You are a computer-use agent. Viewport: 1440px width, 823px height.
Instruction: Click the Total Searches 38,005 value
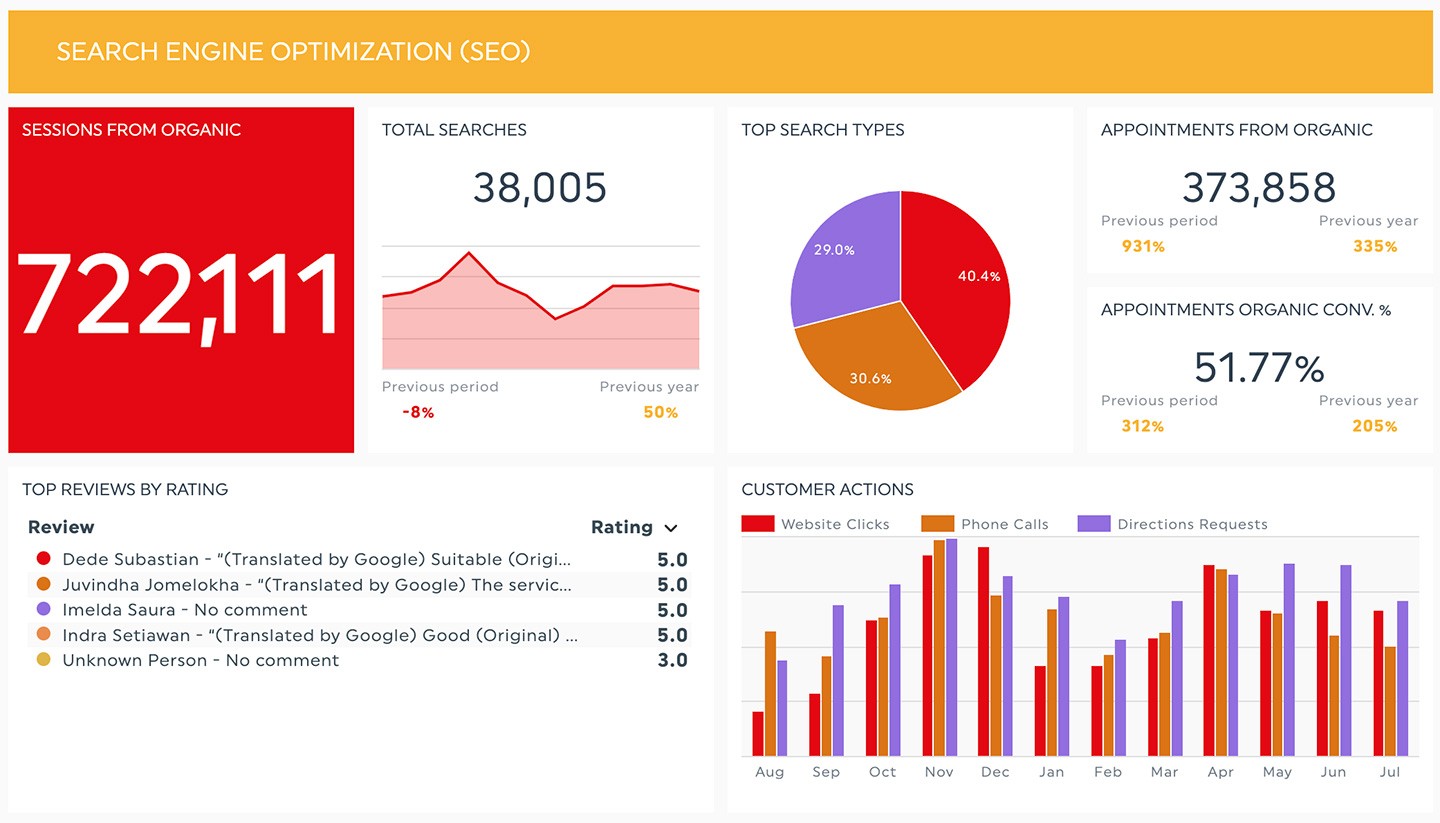click(x=540, y=188)
